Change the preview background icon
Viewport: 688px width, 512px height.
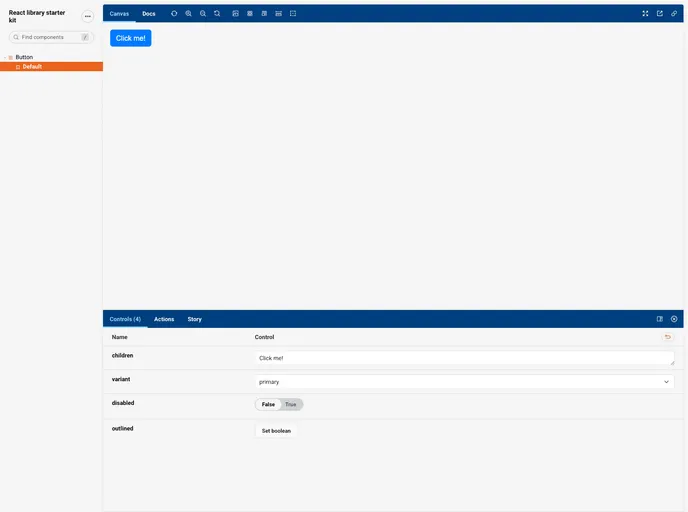(x=236, y=14)
